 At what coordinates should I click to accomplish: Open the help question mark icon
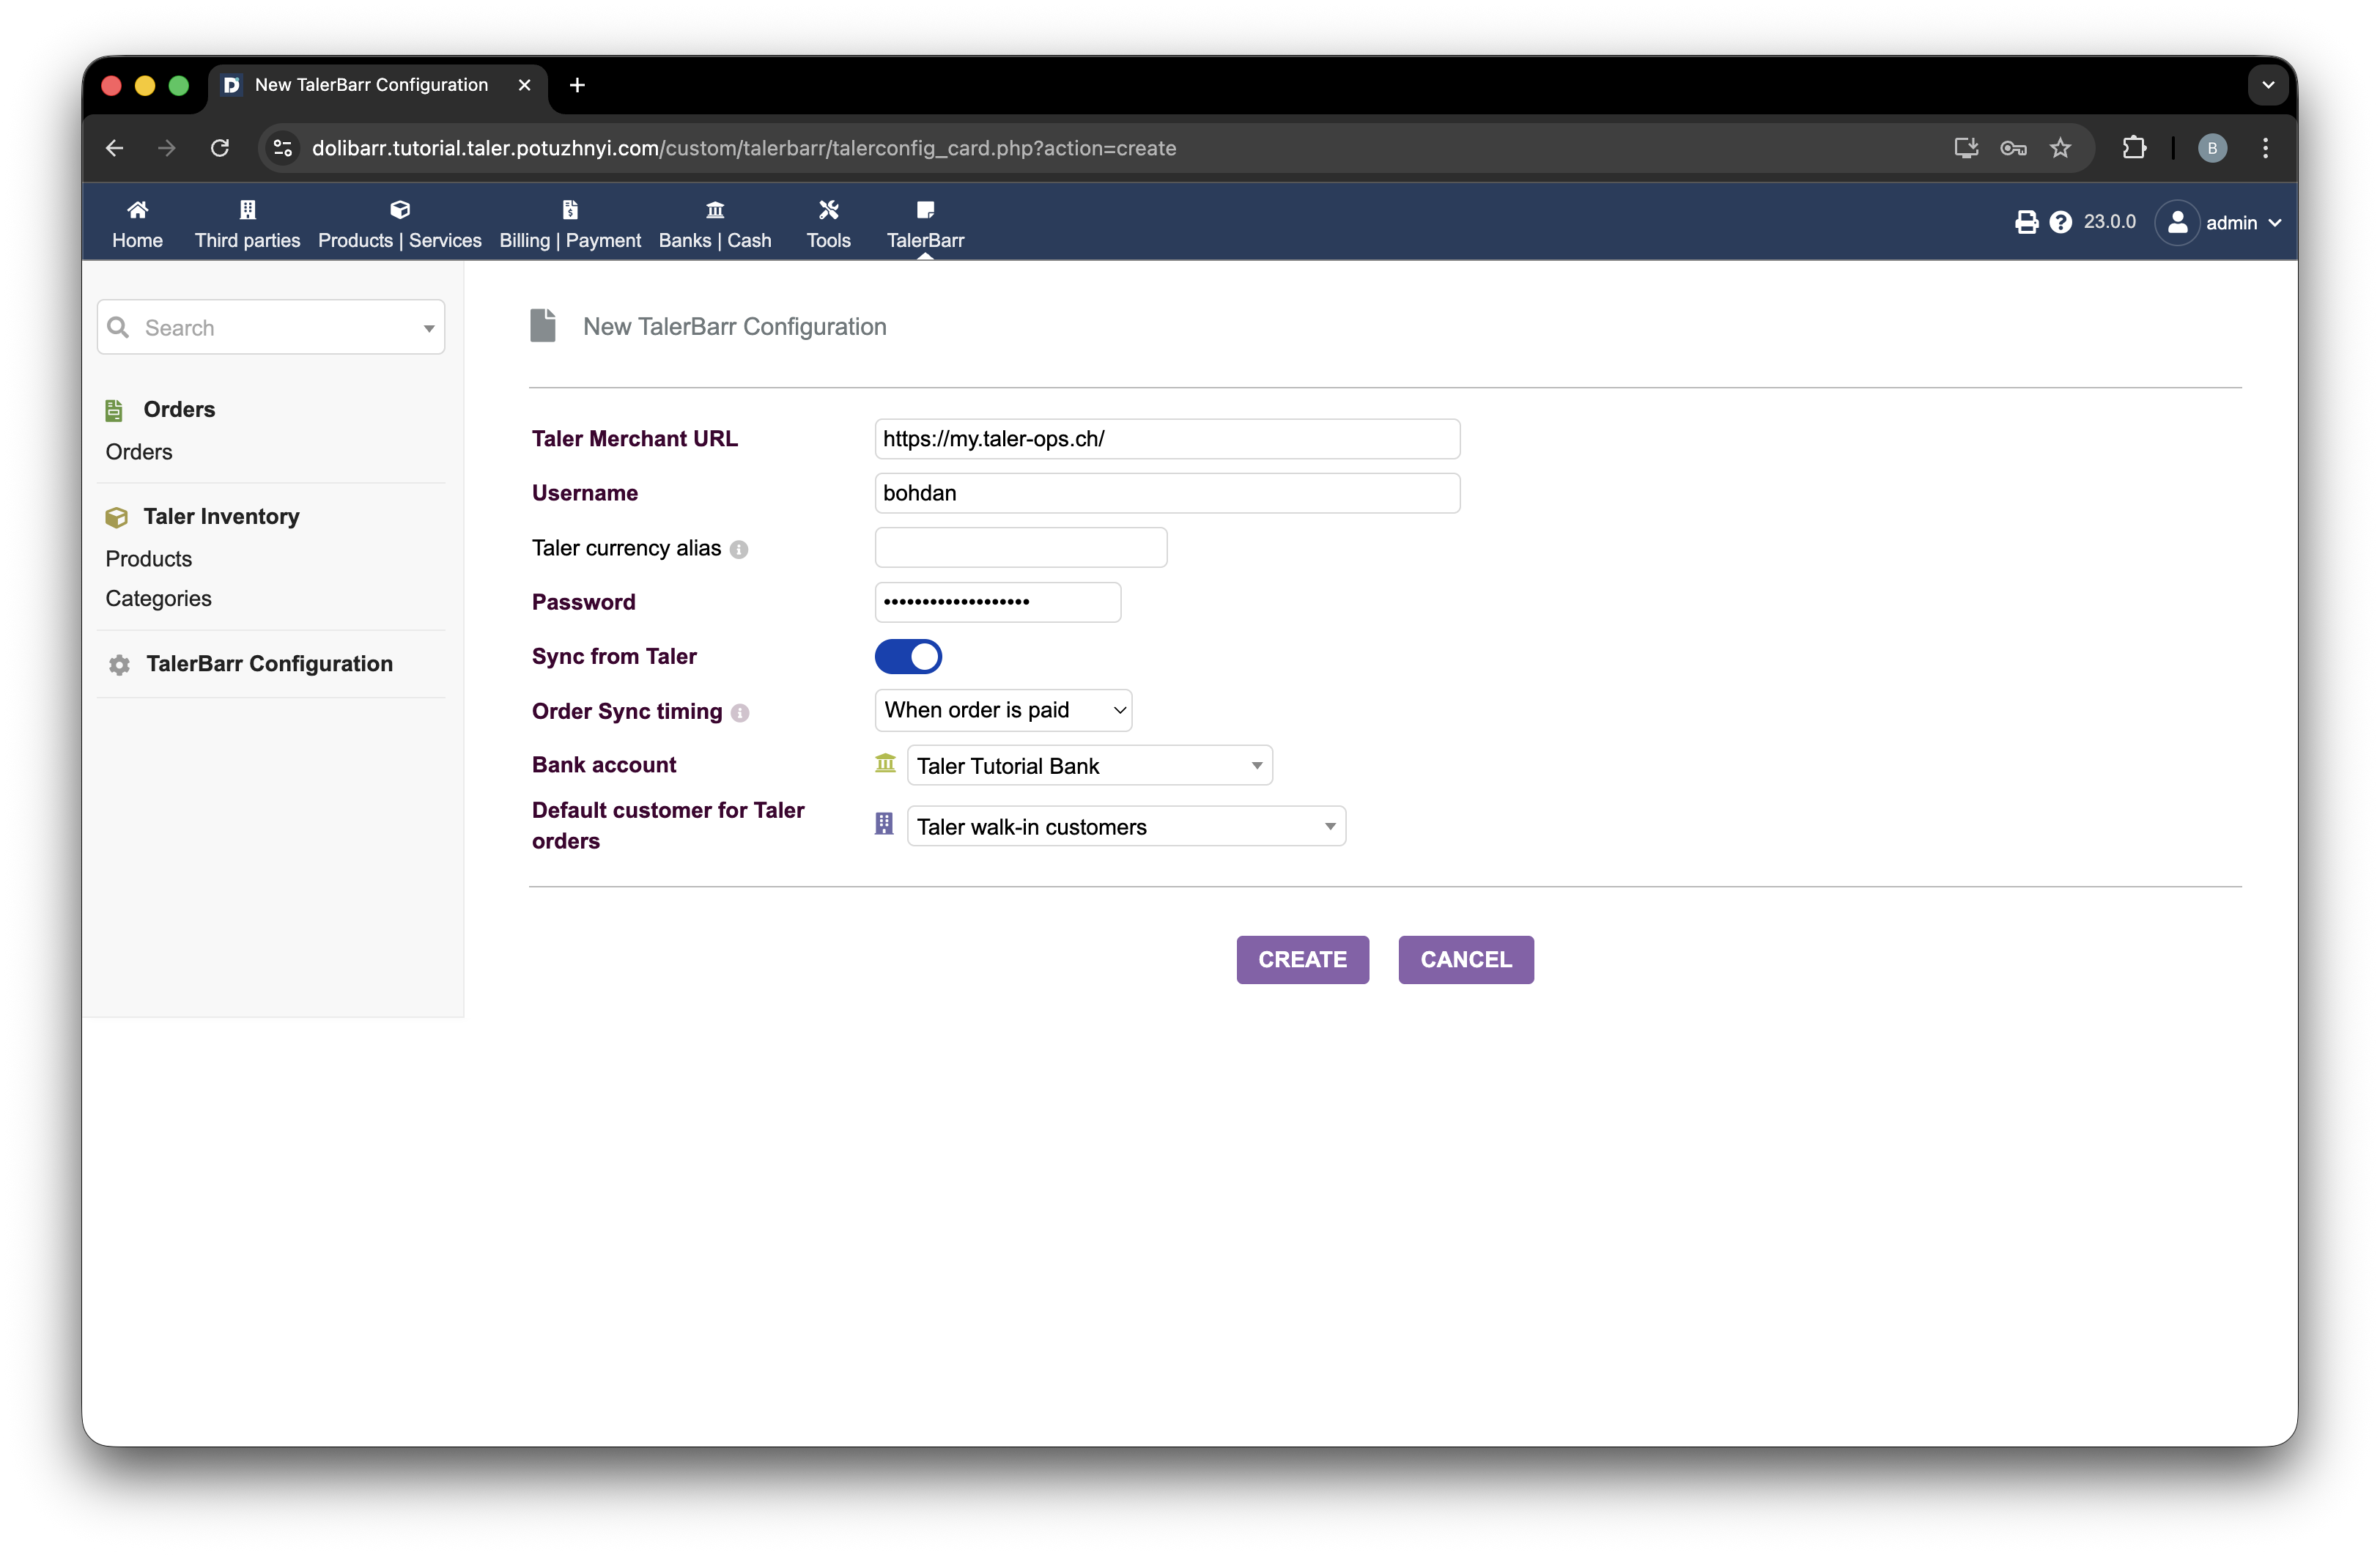pos(2060,222)
